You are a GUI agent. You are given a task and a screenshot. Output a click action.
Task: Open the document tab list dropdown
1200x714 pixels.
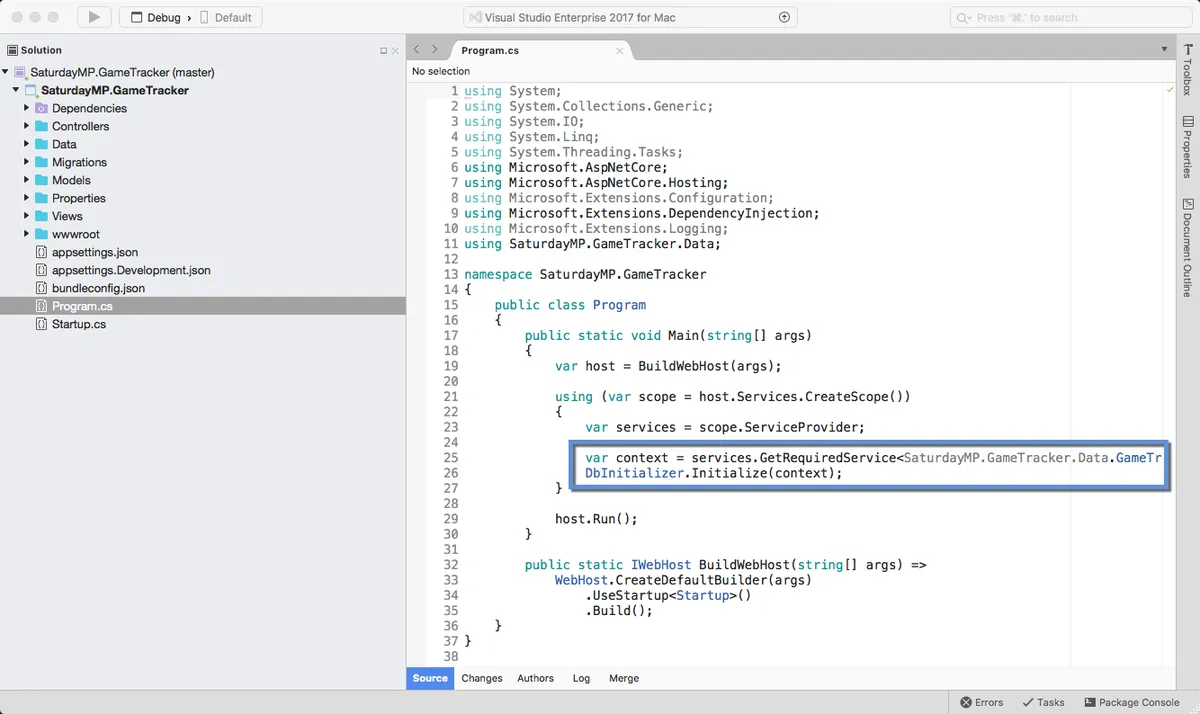pos(1164,49)
